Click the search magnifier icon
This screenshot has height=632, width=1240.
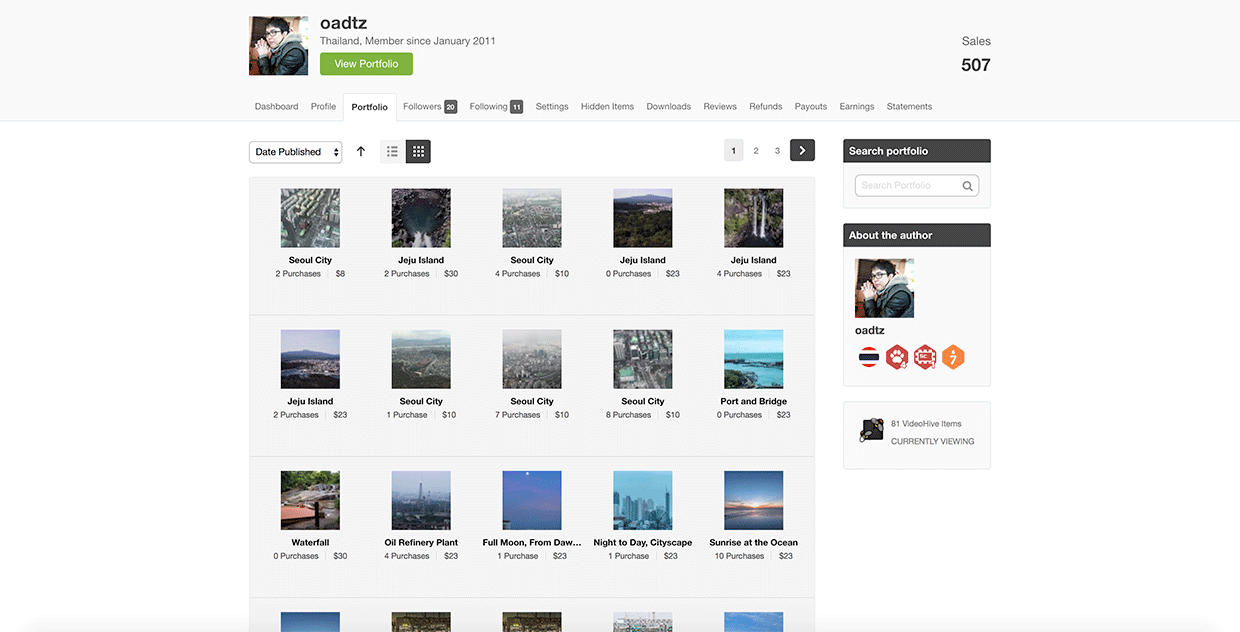click(967, 185)
